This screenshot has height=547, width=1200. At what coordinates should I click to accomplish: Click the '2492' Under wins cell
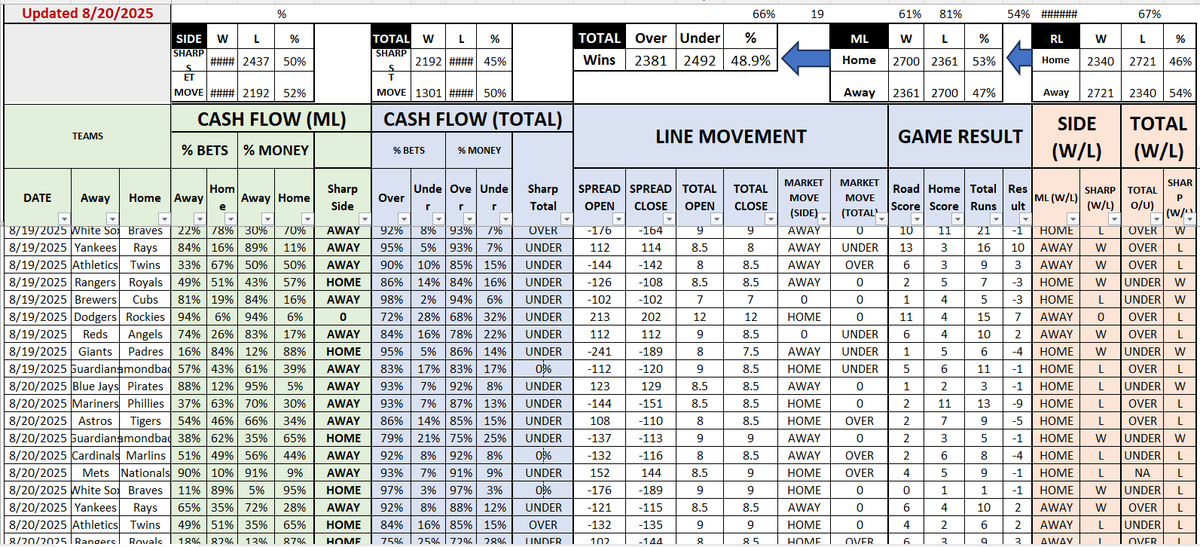click(x=700, y=61)
